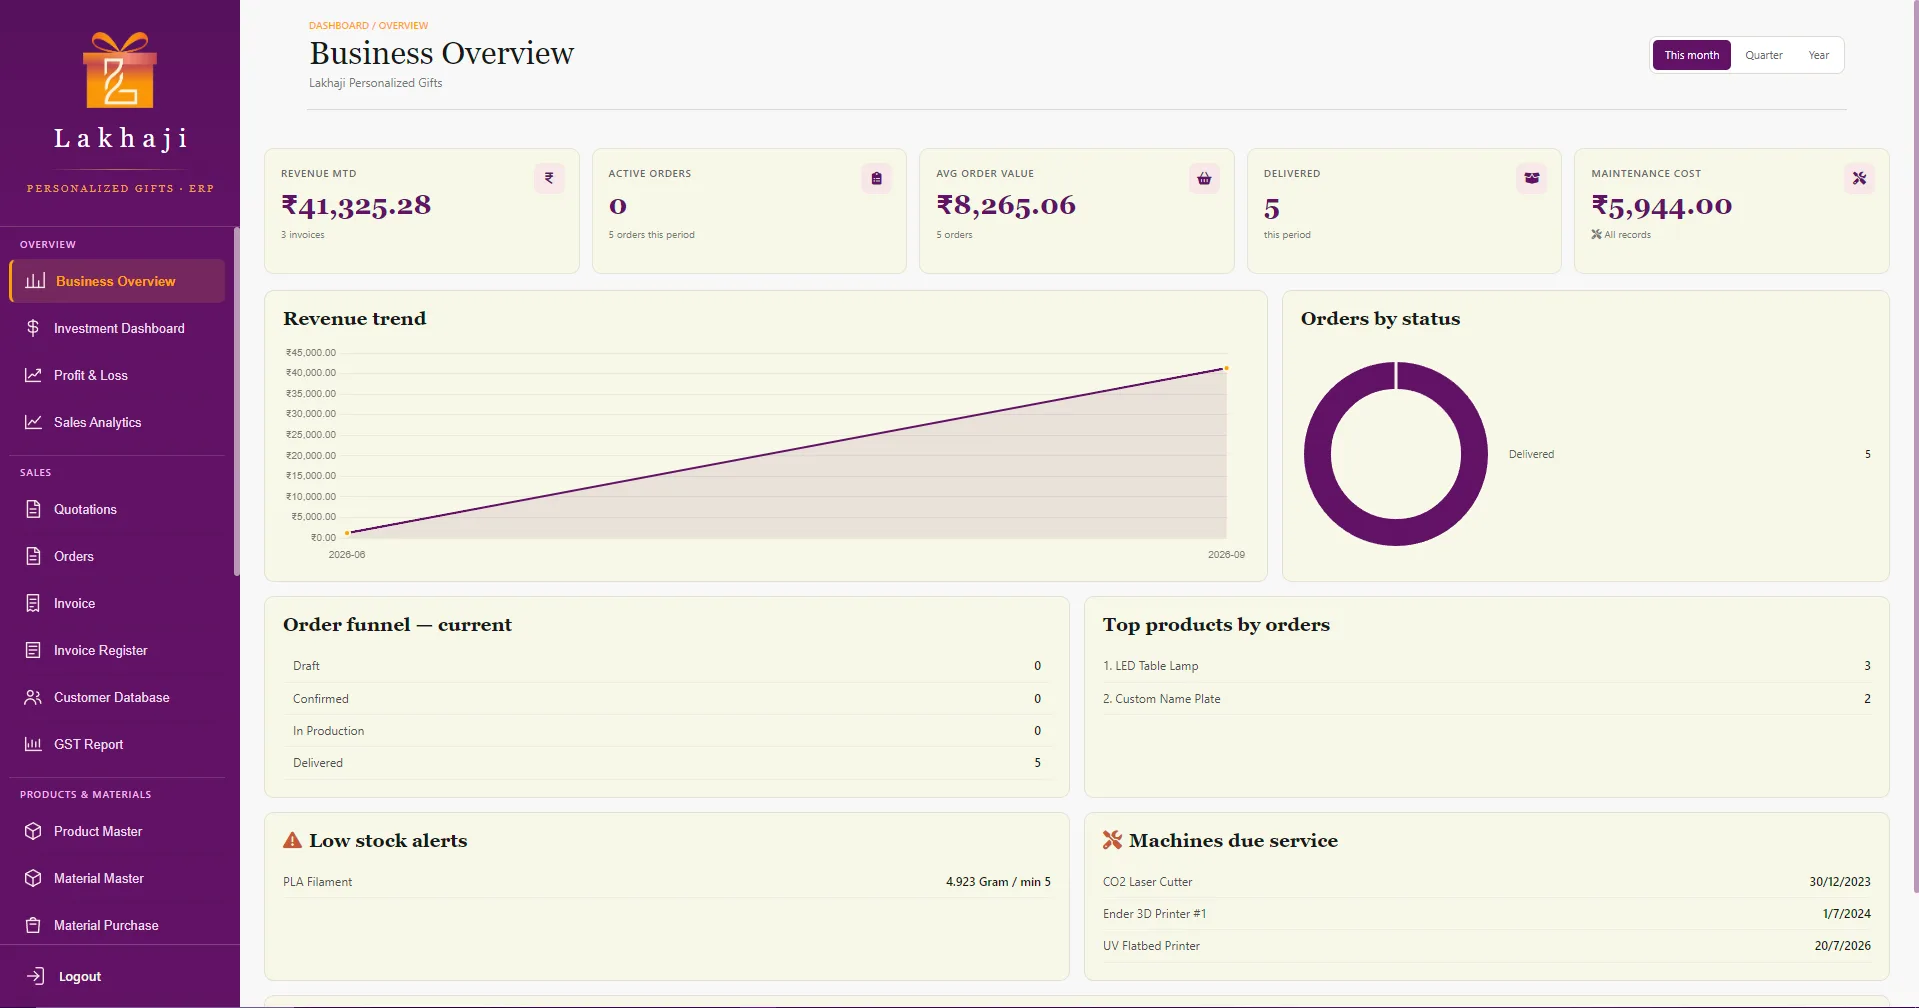Click the basket icon on Avg Order Value card

[x=1204, y=178]
